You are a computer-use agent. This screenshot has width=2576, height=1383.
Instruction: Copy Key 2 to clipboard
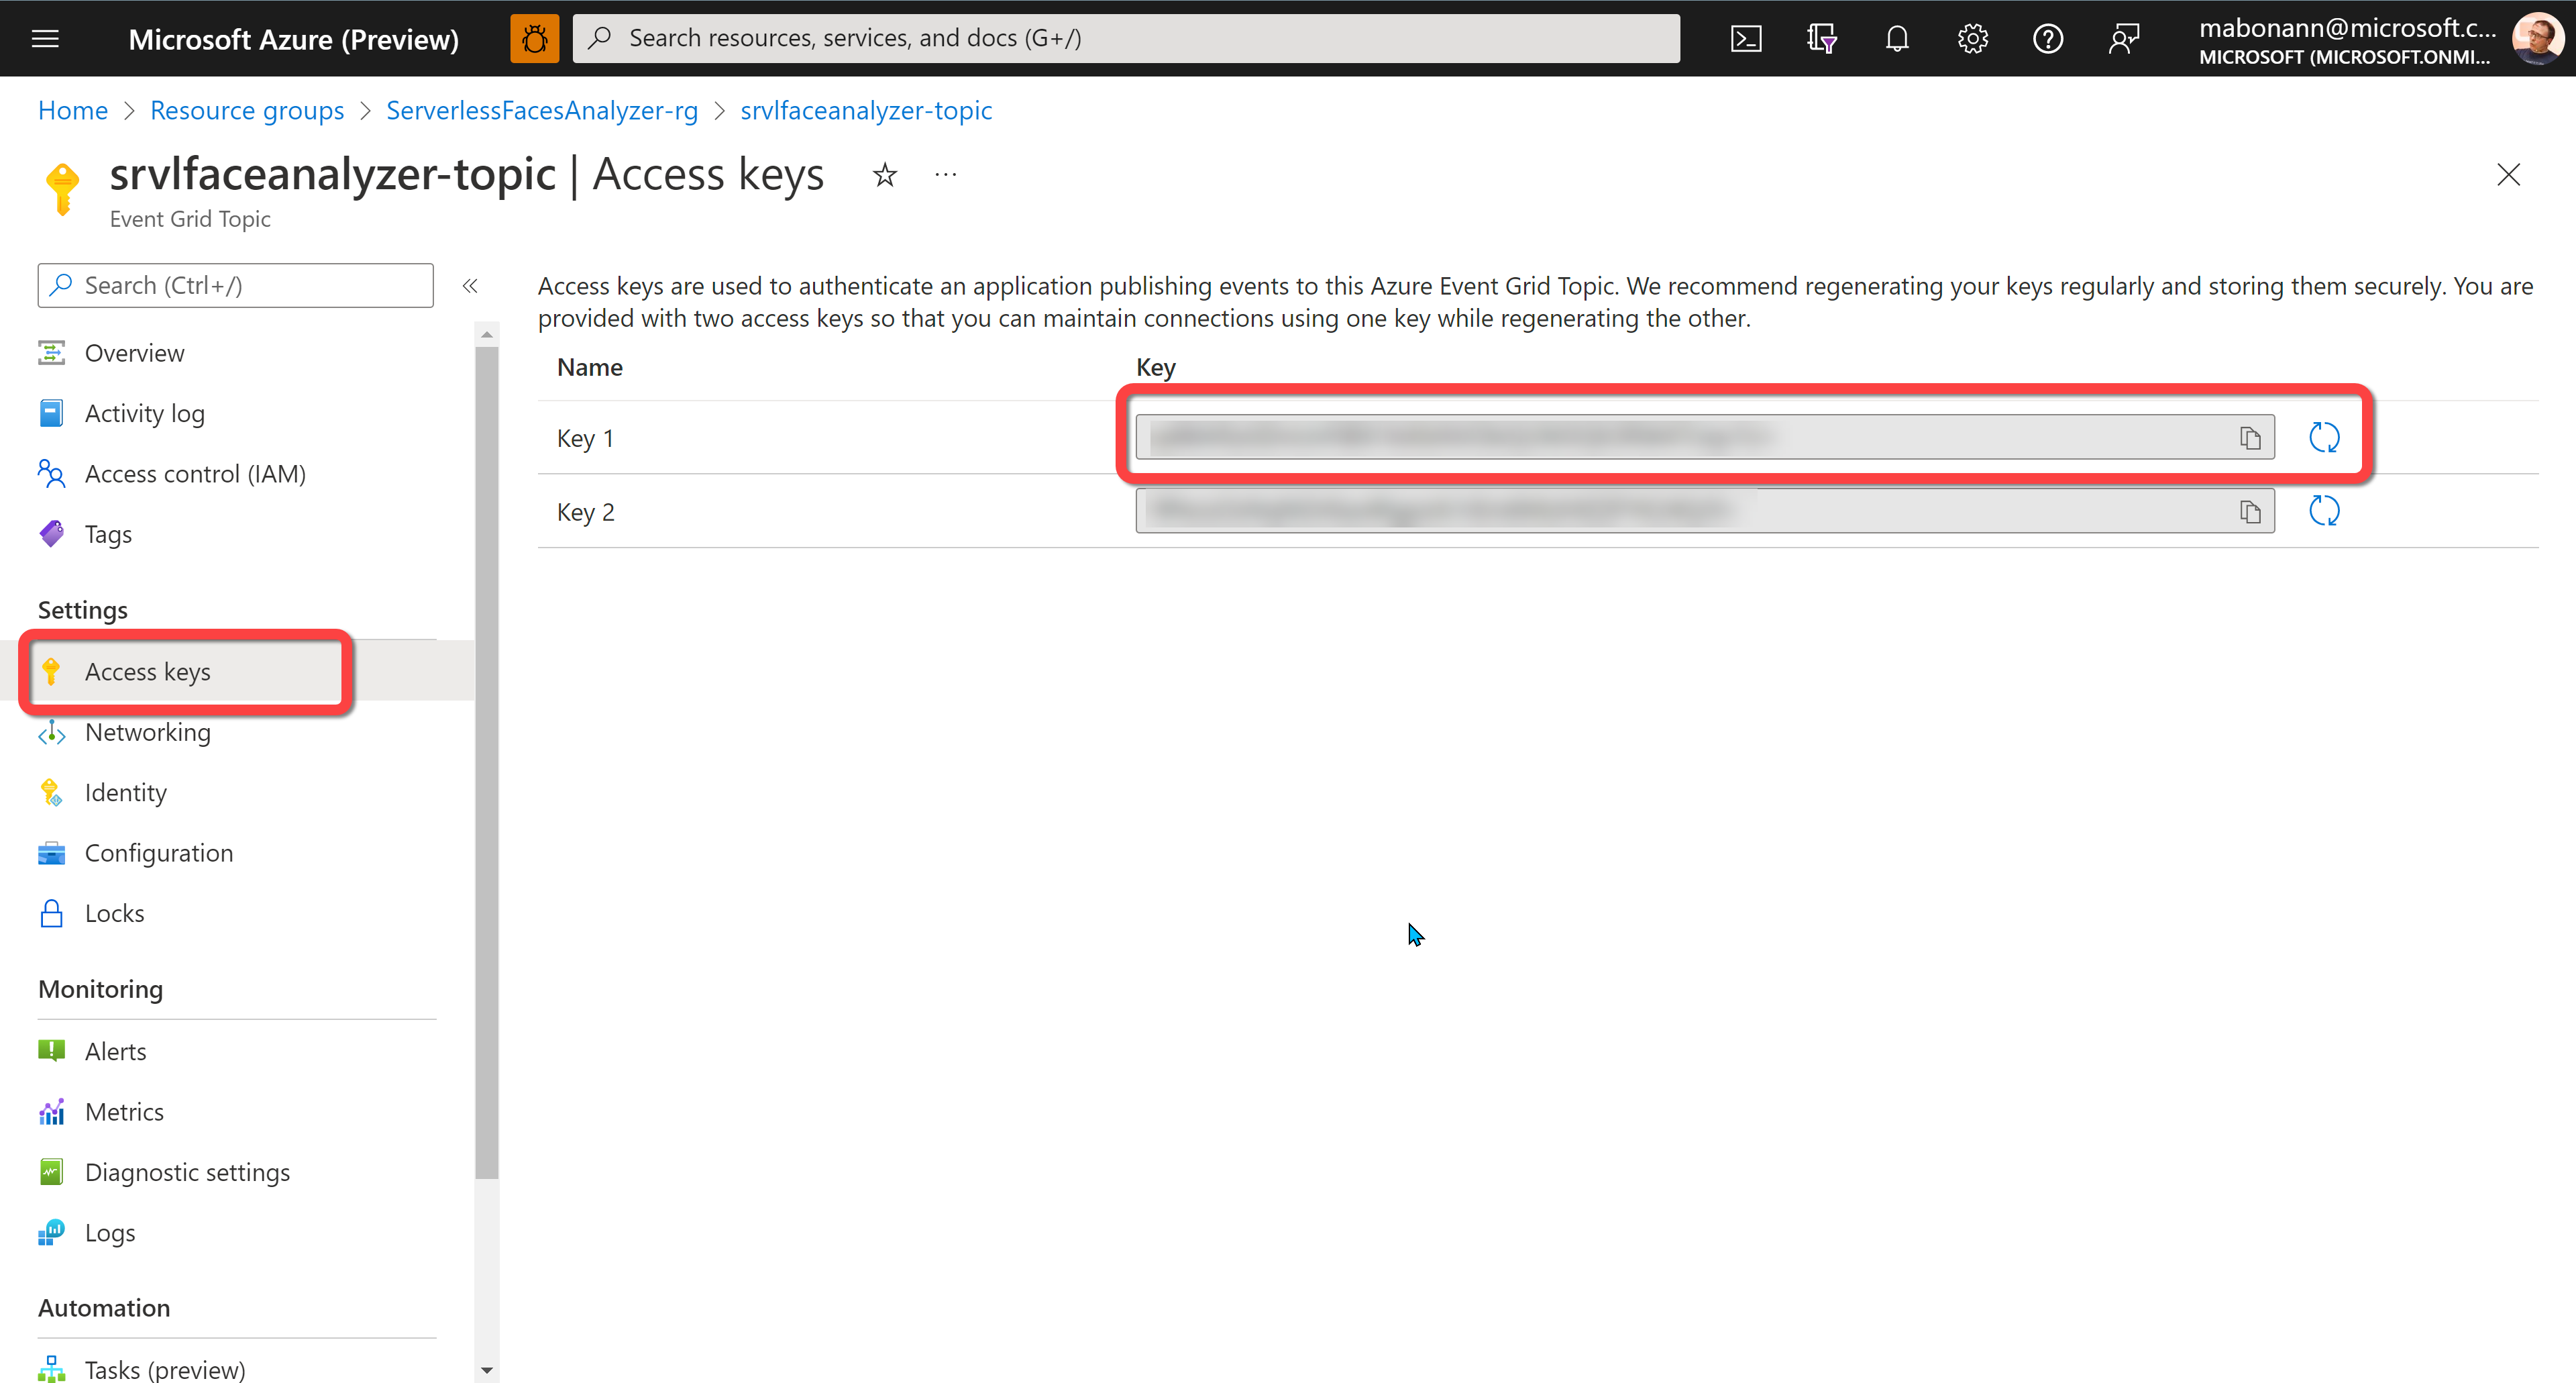point(2249,512)
